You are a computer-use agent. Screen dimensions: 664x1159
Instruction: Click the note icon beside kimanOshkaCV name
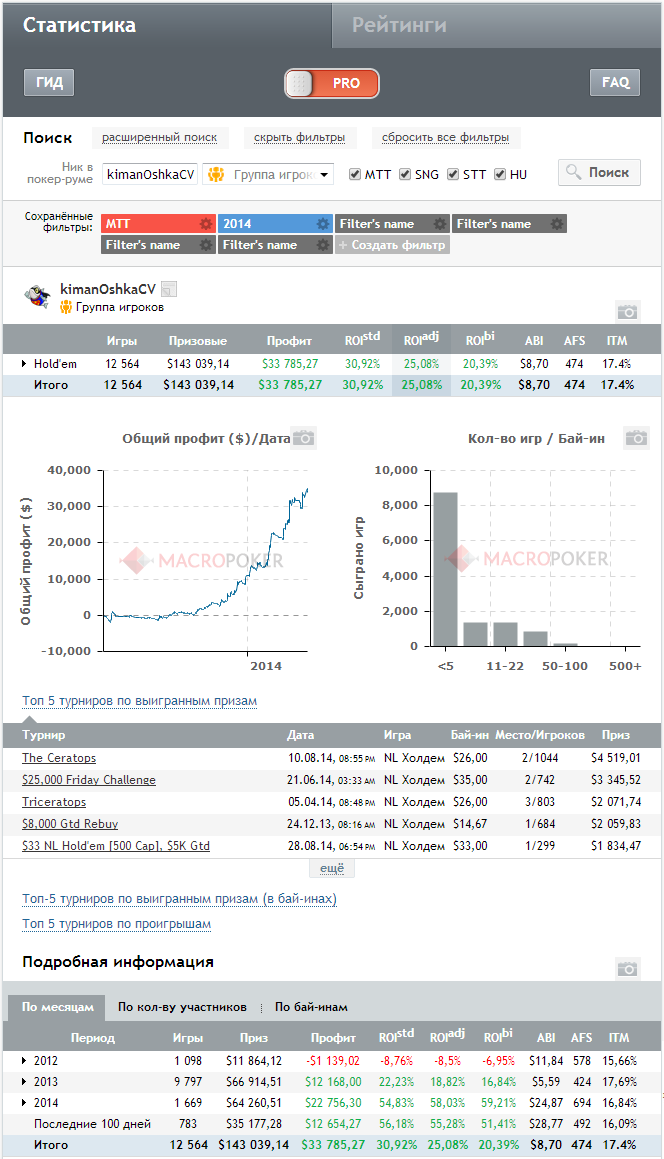pyautogui.click(x=169, y=289)
